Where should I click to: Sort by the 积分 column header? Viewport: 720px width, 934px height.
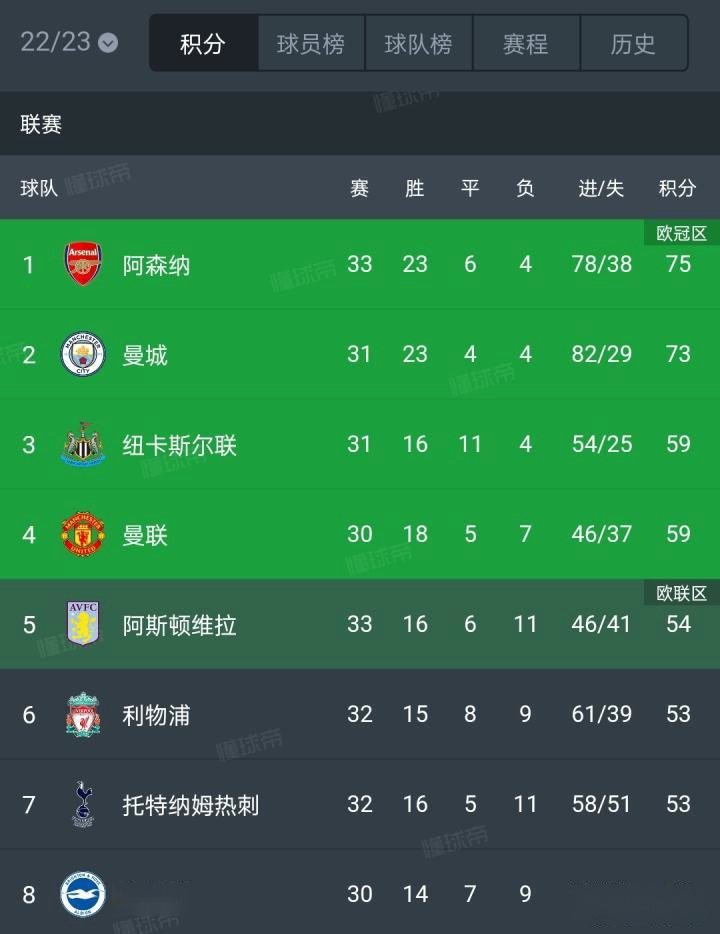coord(678,188)
